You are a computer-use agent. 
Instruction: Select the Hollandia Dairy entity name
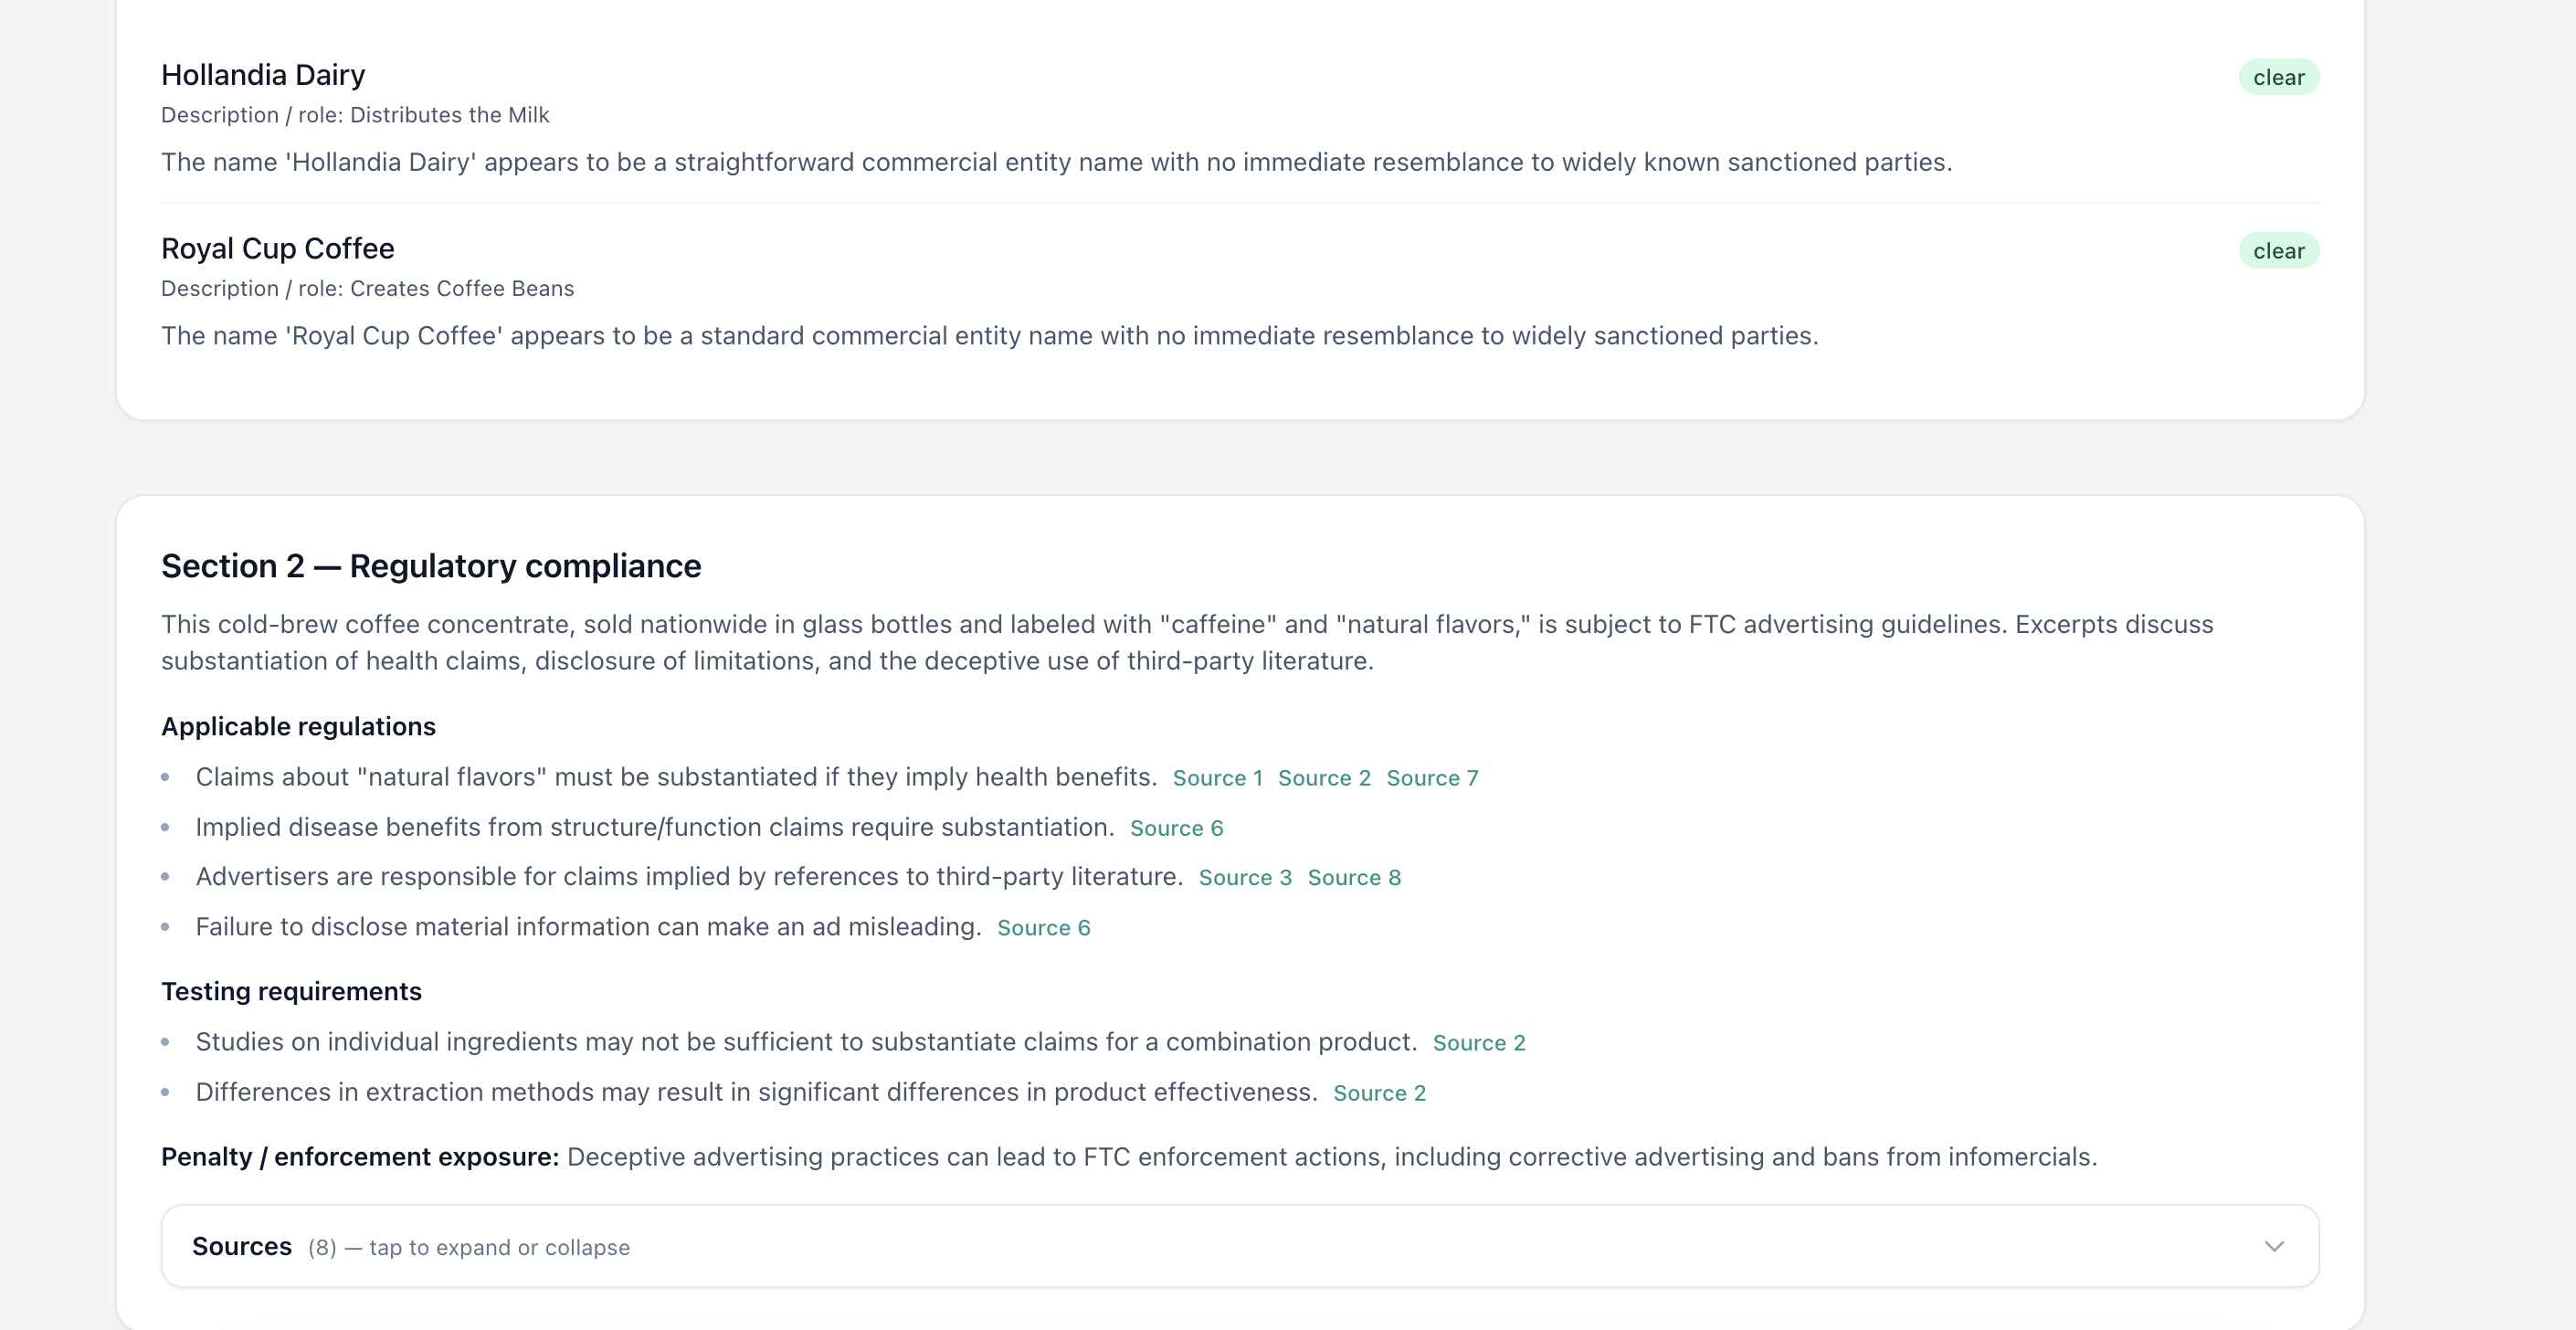(x=263, y=75)
